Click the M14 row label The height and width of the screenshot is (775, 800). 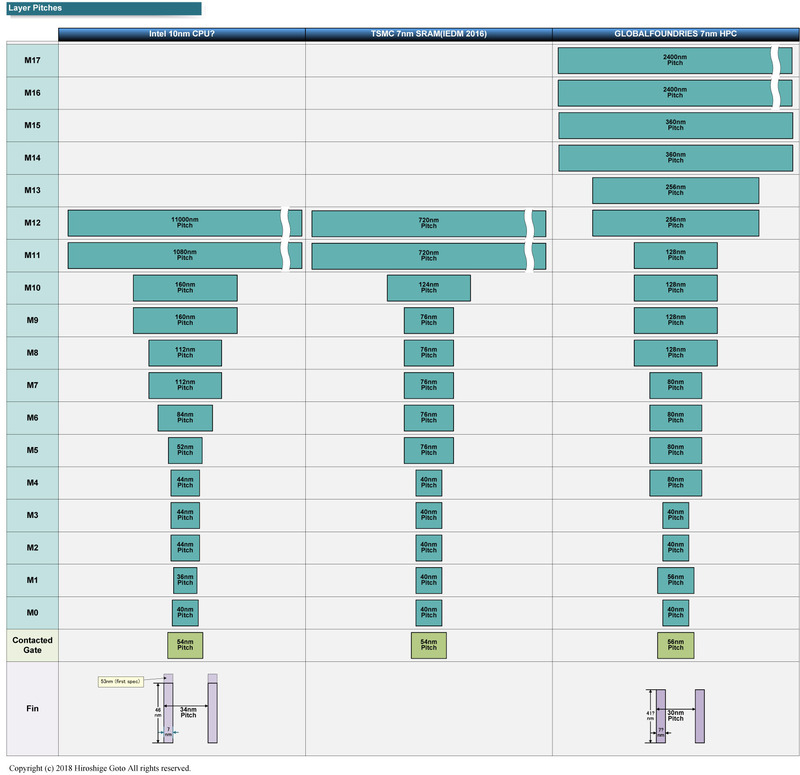pos(32,158)
